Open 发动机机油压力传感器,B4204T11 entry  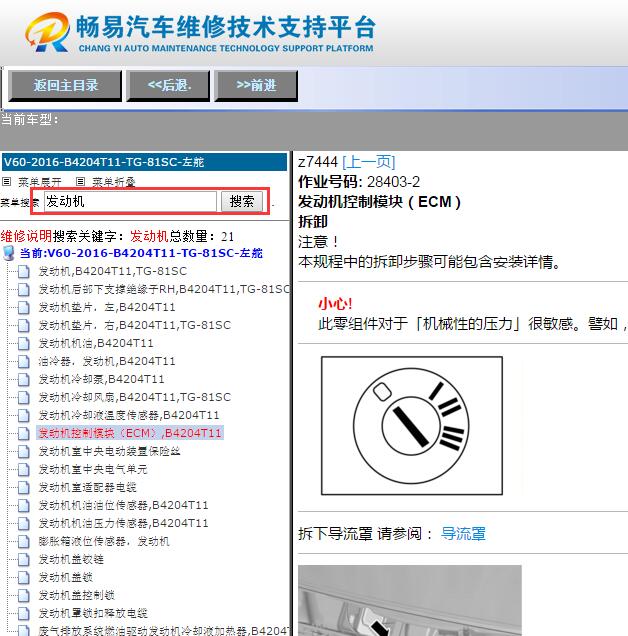(123, 523)
